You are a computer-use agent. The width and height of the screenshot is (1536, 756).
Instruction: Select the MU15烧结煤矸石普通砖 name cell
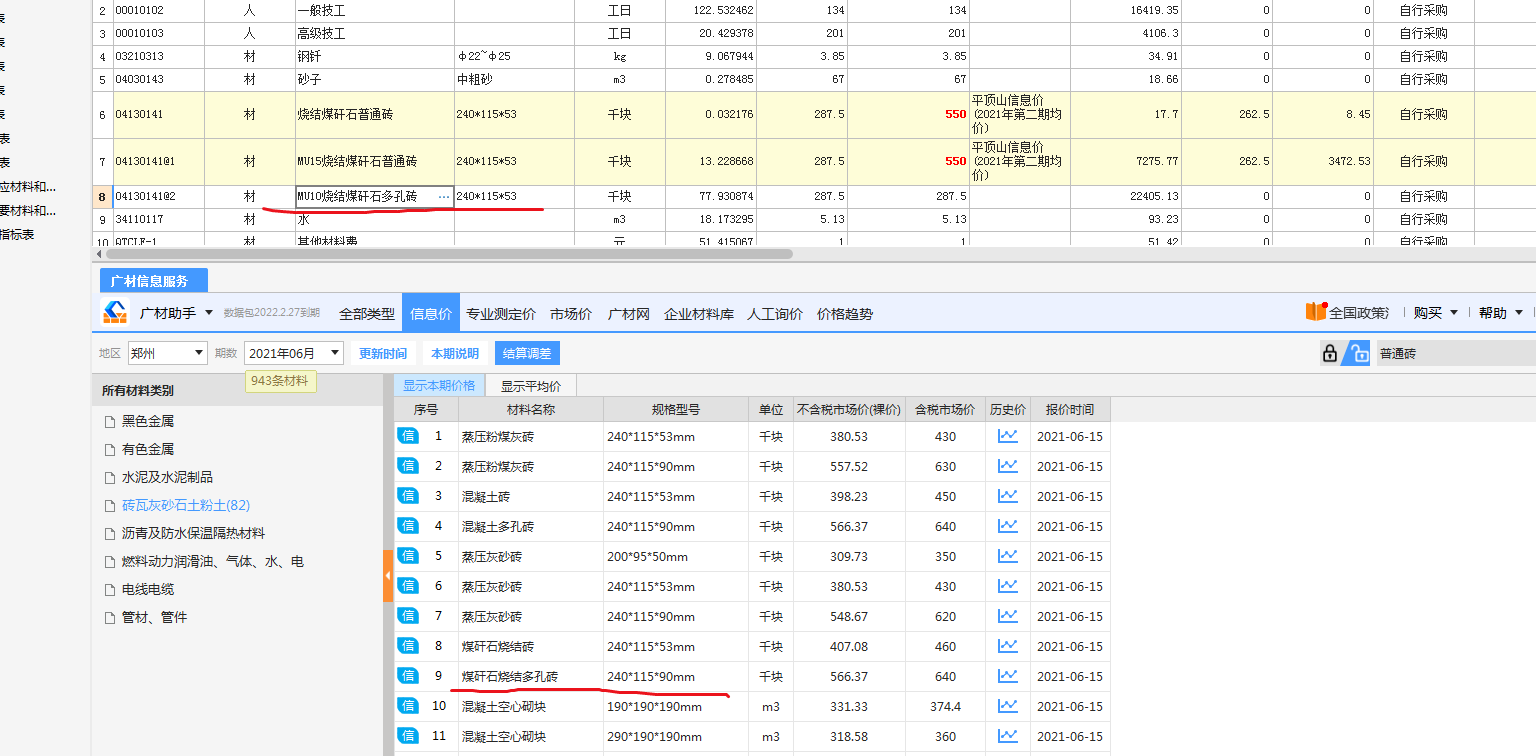coord(375,161)
